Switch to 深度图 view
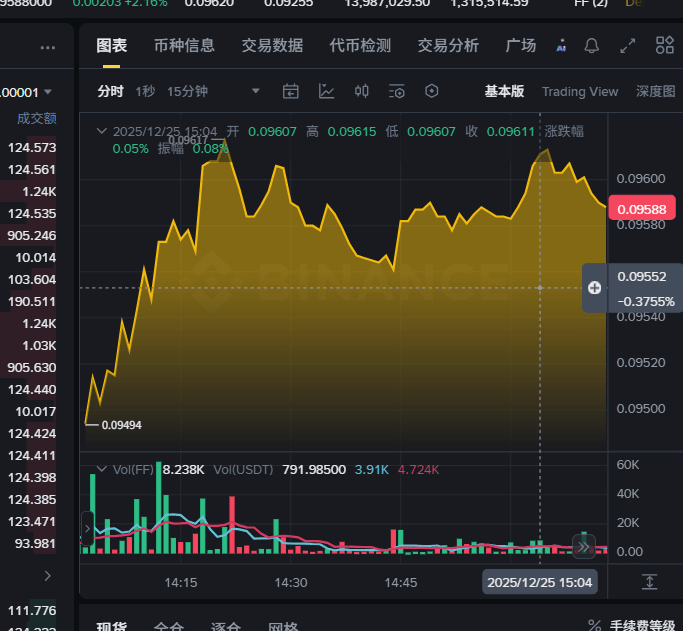 point(656,91)
